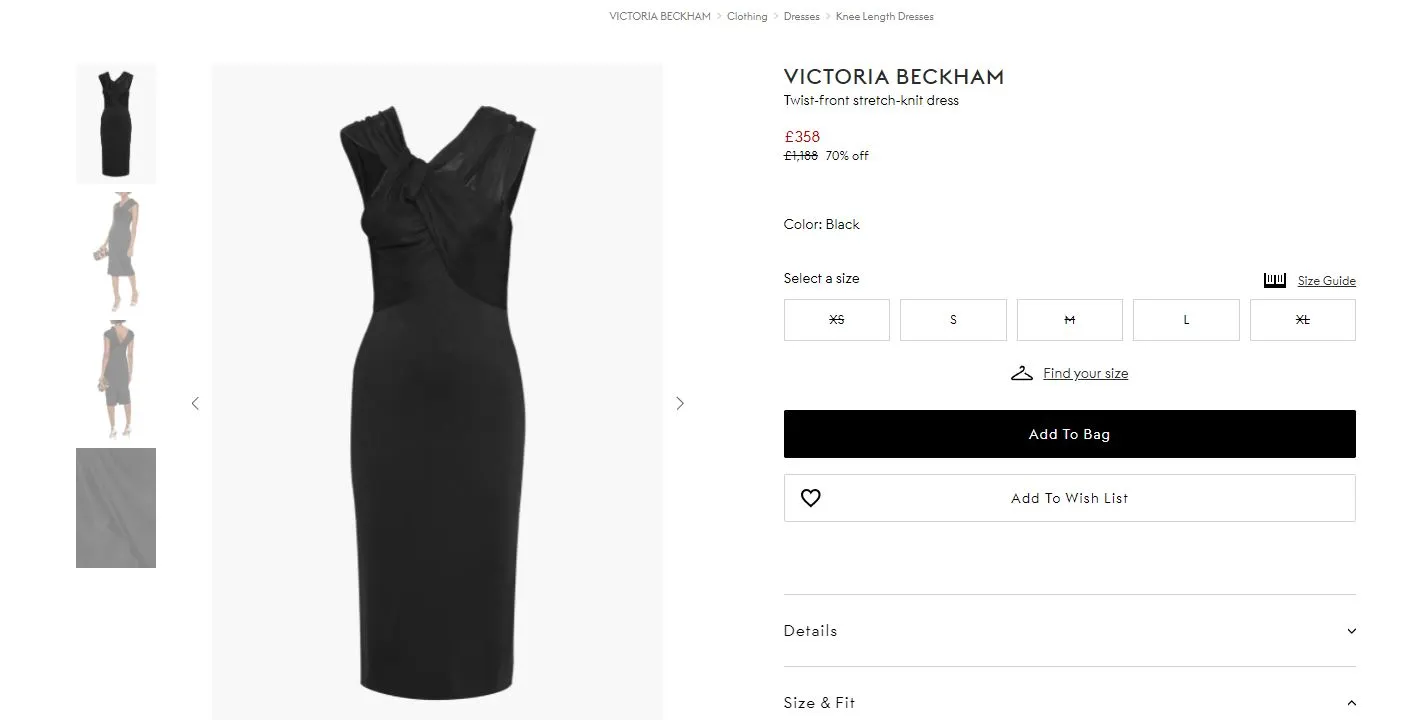Open the Size Guide link

pos(1326,281)
